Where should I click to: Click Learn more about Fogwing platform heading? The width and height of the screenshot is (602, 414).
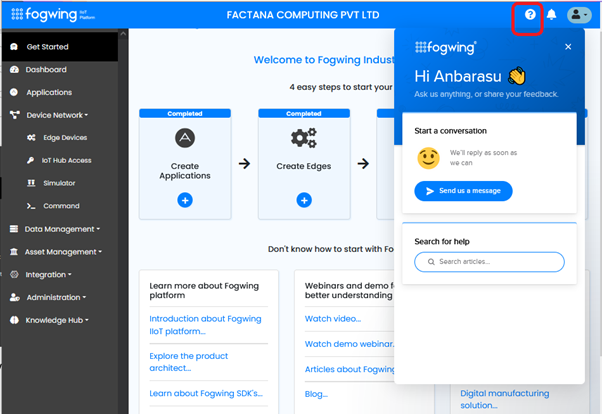pyautogui.click(x=204, y=290)
